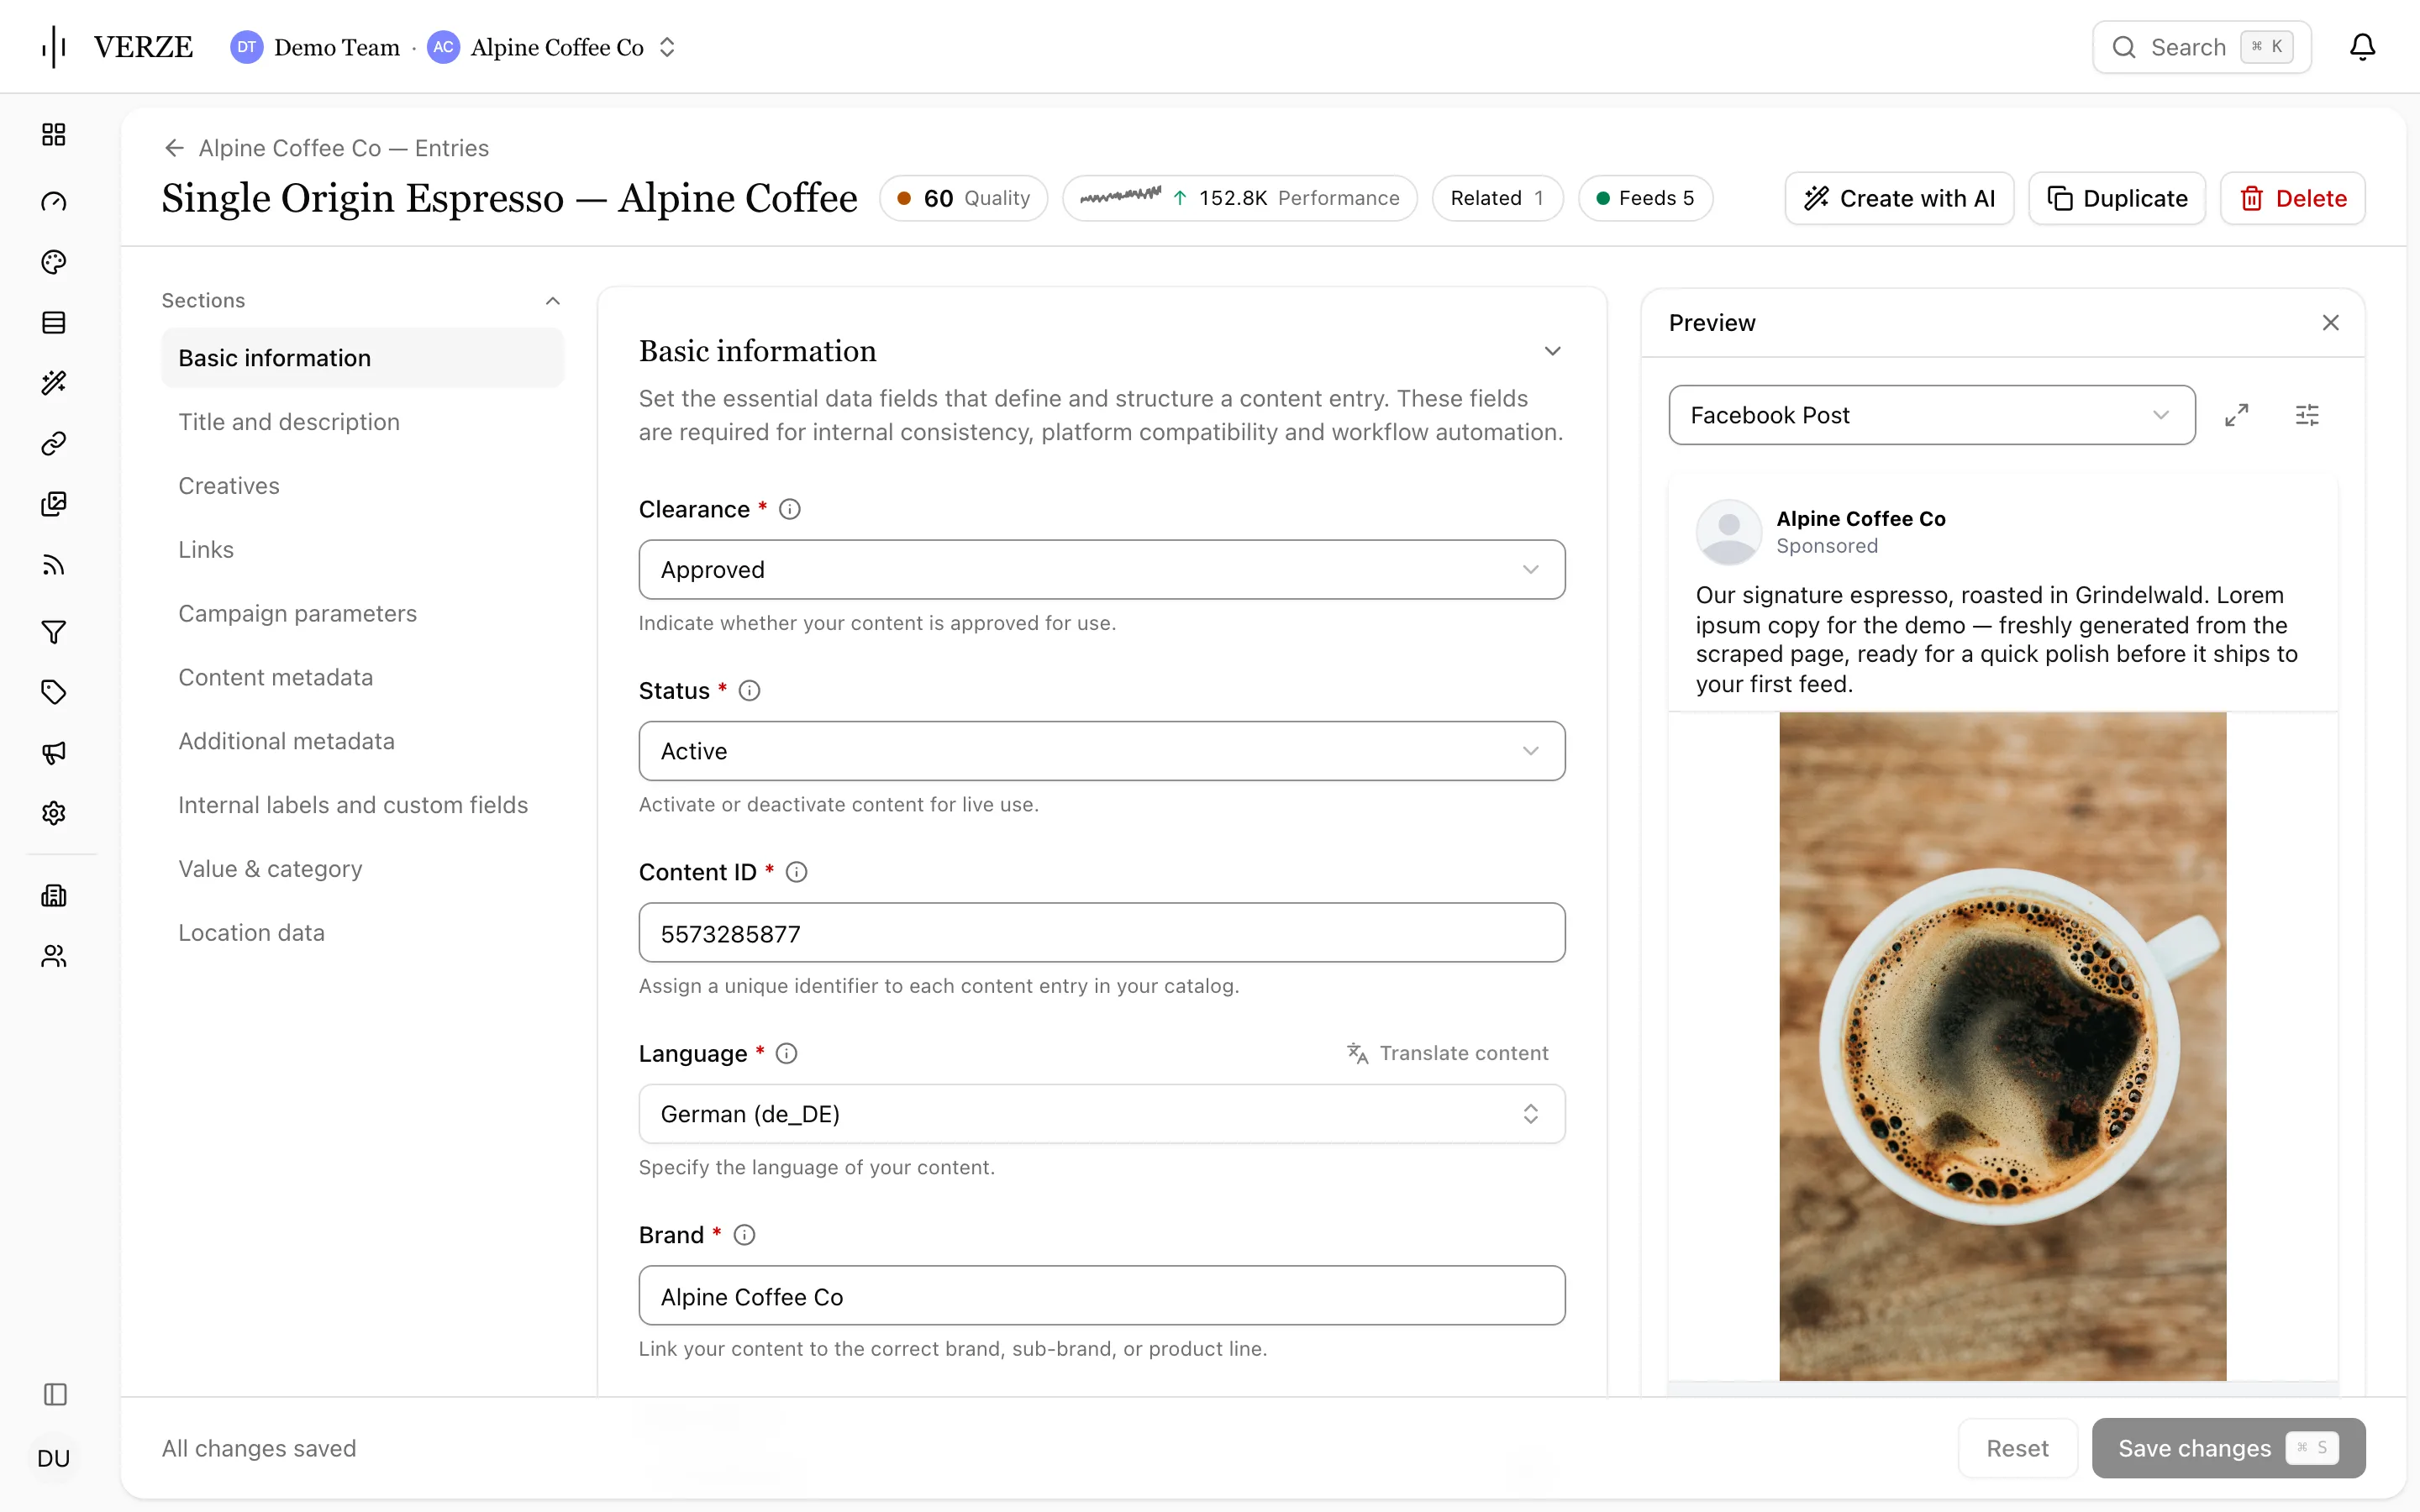Click Translate content link

coord(1447,1053)
